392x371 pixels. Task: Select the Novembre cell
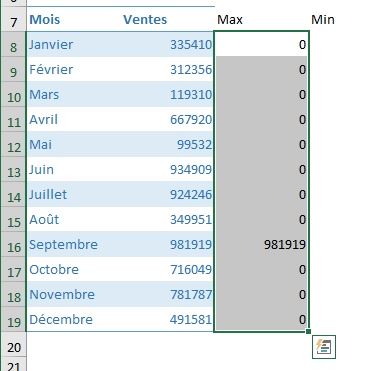[74, 294]
